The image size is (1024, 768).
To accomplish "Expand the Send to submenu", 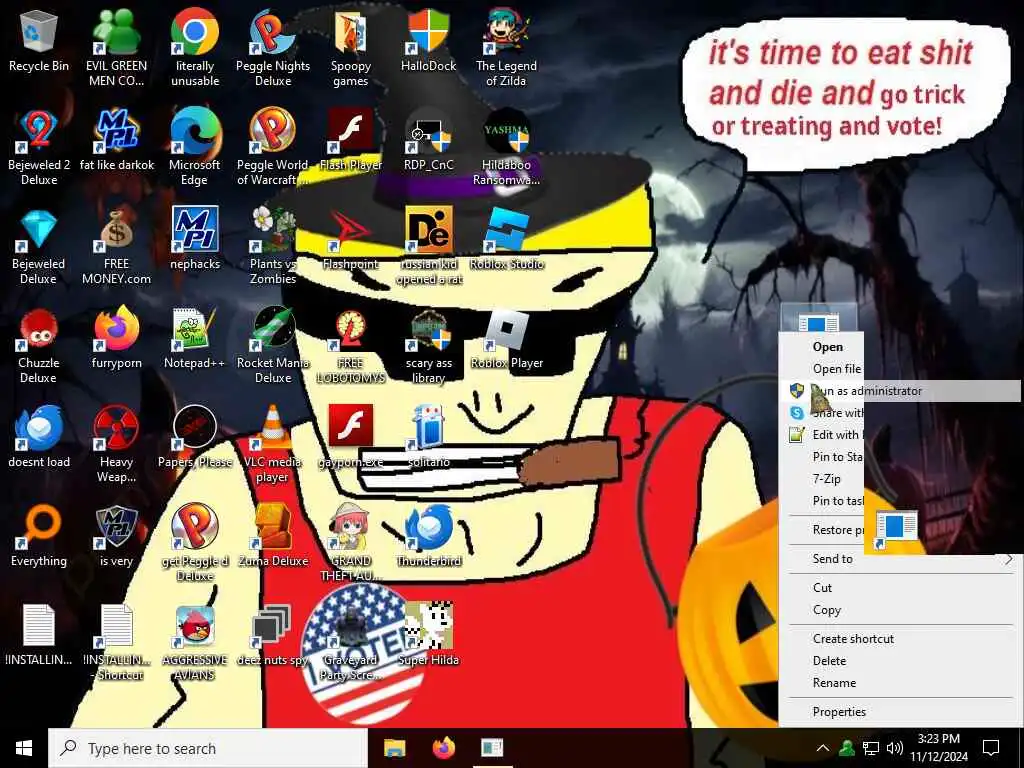I will [900, 558].
